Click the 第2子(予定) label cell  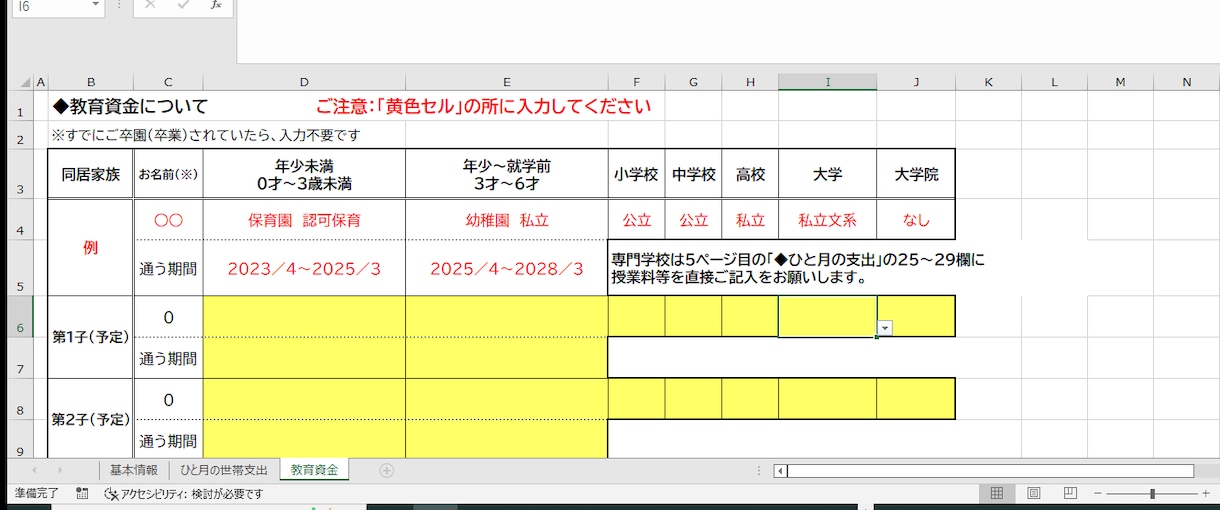[x=91, y=419]
